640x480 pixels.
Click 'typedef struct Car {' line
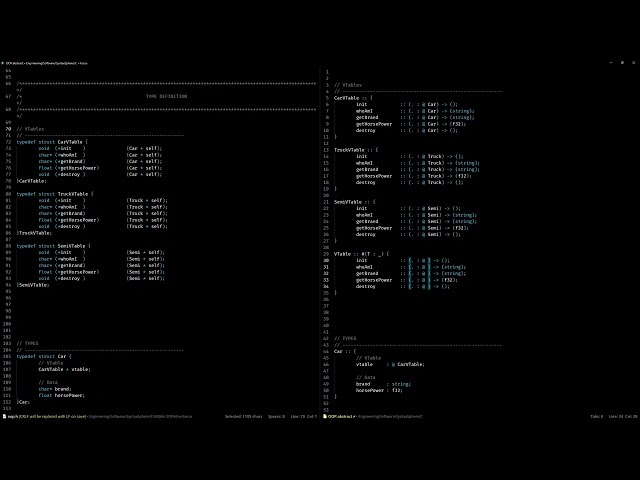click(44, 356)
